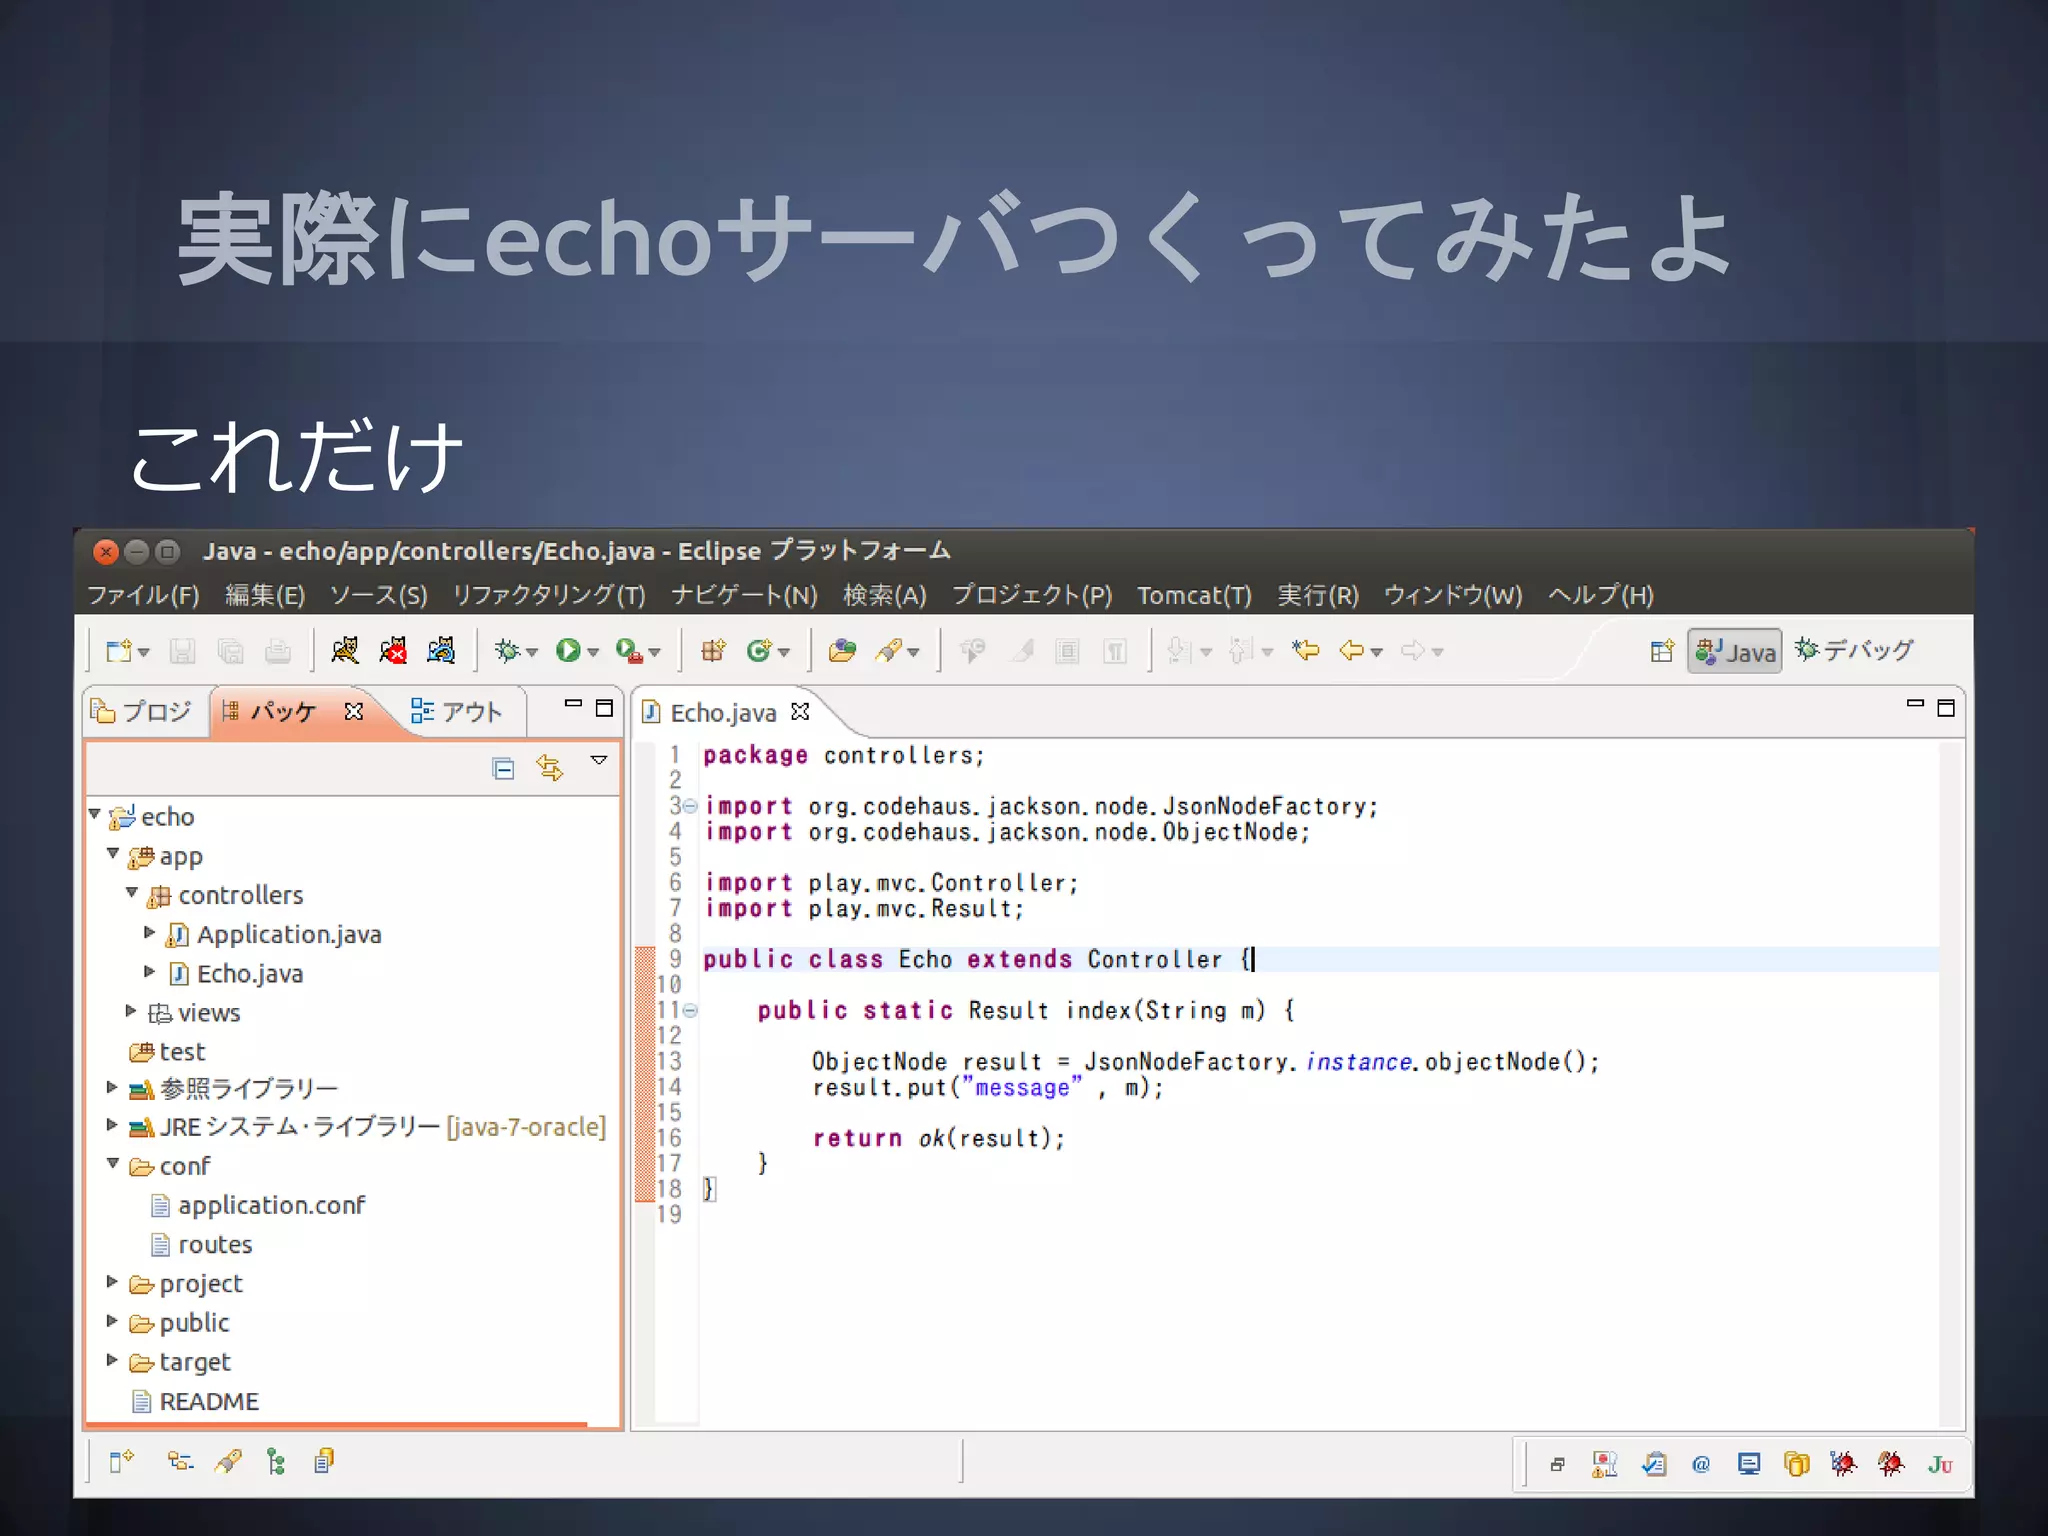Click the New file toolbar icon
The height and width of the screenshot is (1536, 2048).
(x=119, y=652)
